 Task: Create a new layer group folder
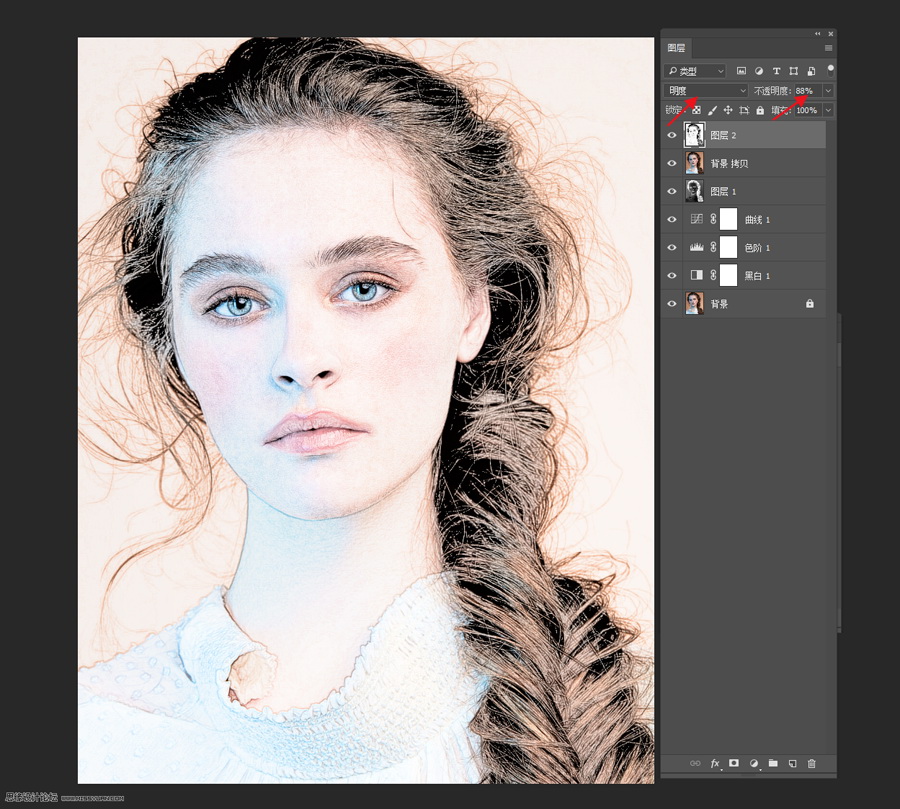coord(773,763)
